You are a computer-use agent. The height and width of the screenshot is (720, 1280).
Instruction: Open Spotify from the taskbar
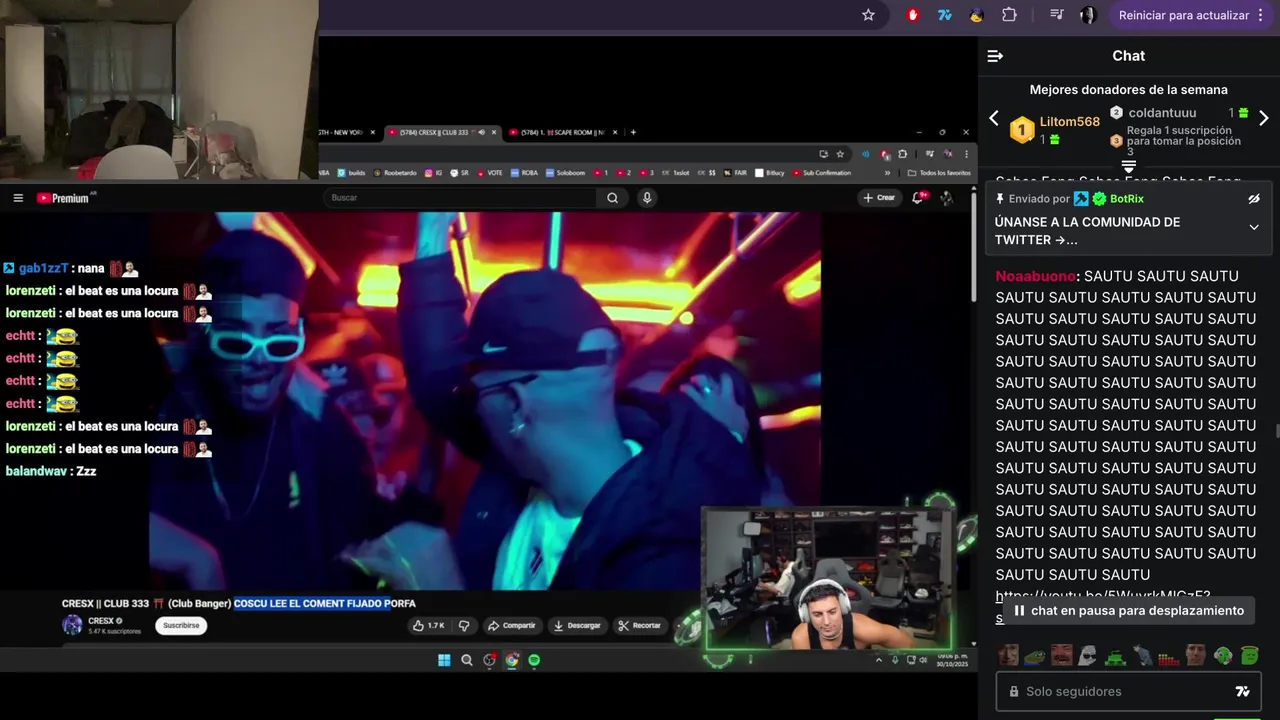point(534,660)
